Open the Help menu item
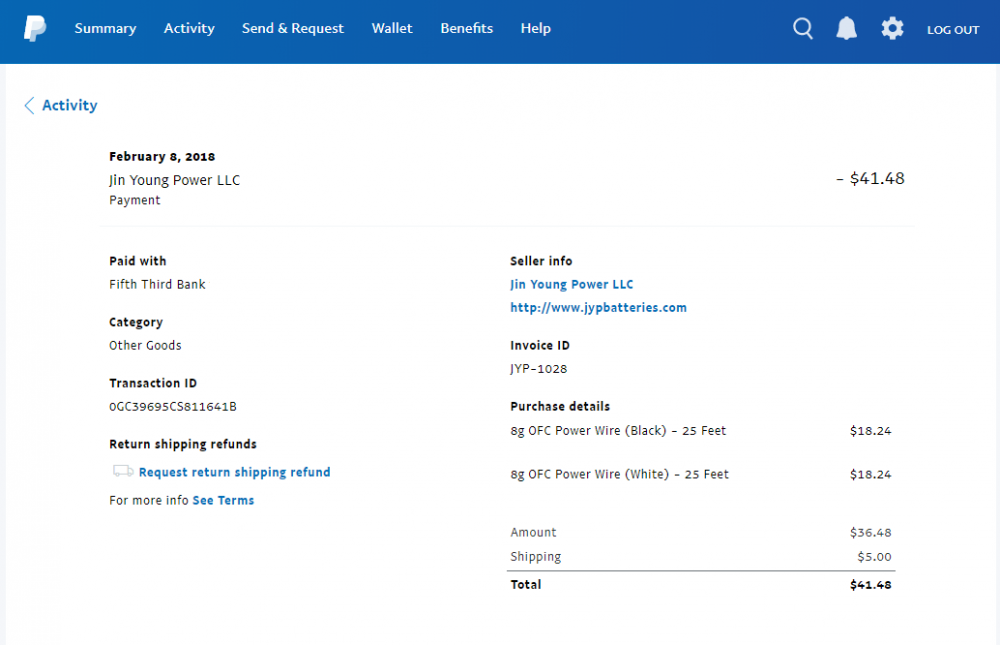 coord(536,29)
